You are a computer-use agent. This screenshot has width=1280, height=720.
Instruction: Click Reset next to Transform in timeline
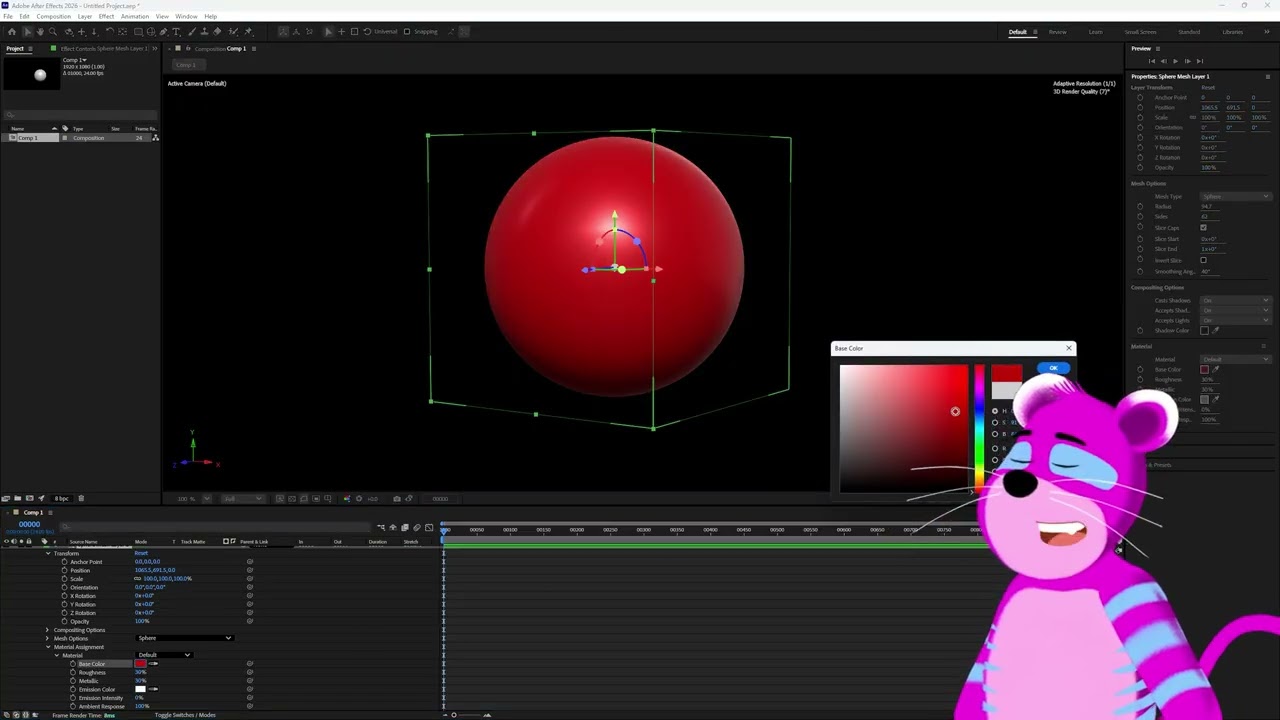[x=141, y=553]
